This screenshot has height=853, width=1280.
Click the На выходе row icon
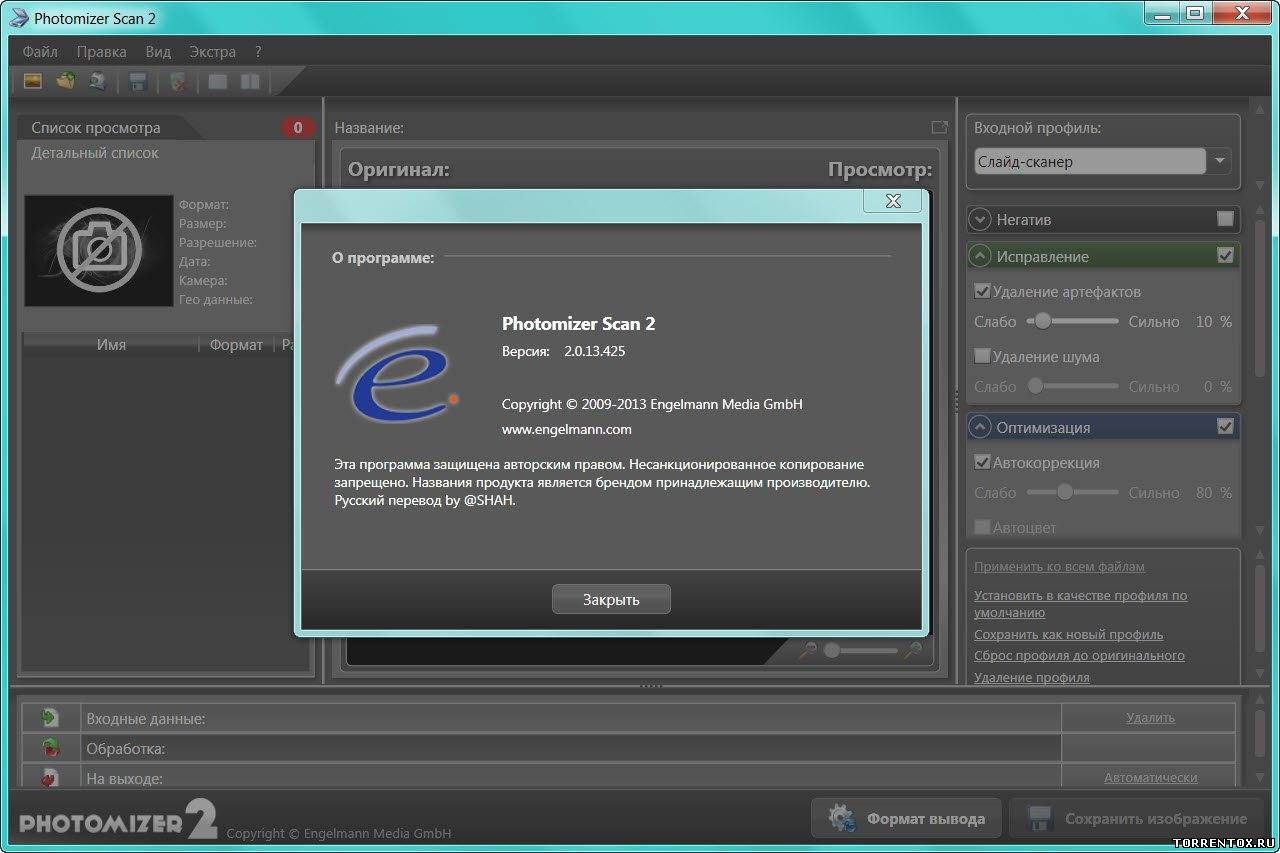tap(49, 777)
